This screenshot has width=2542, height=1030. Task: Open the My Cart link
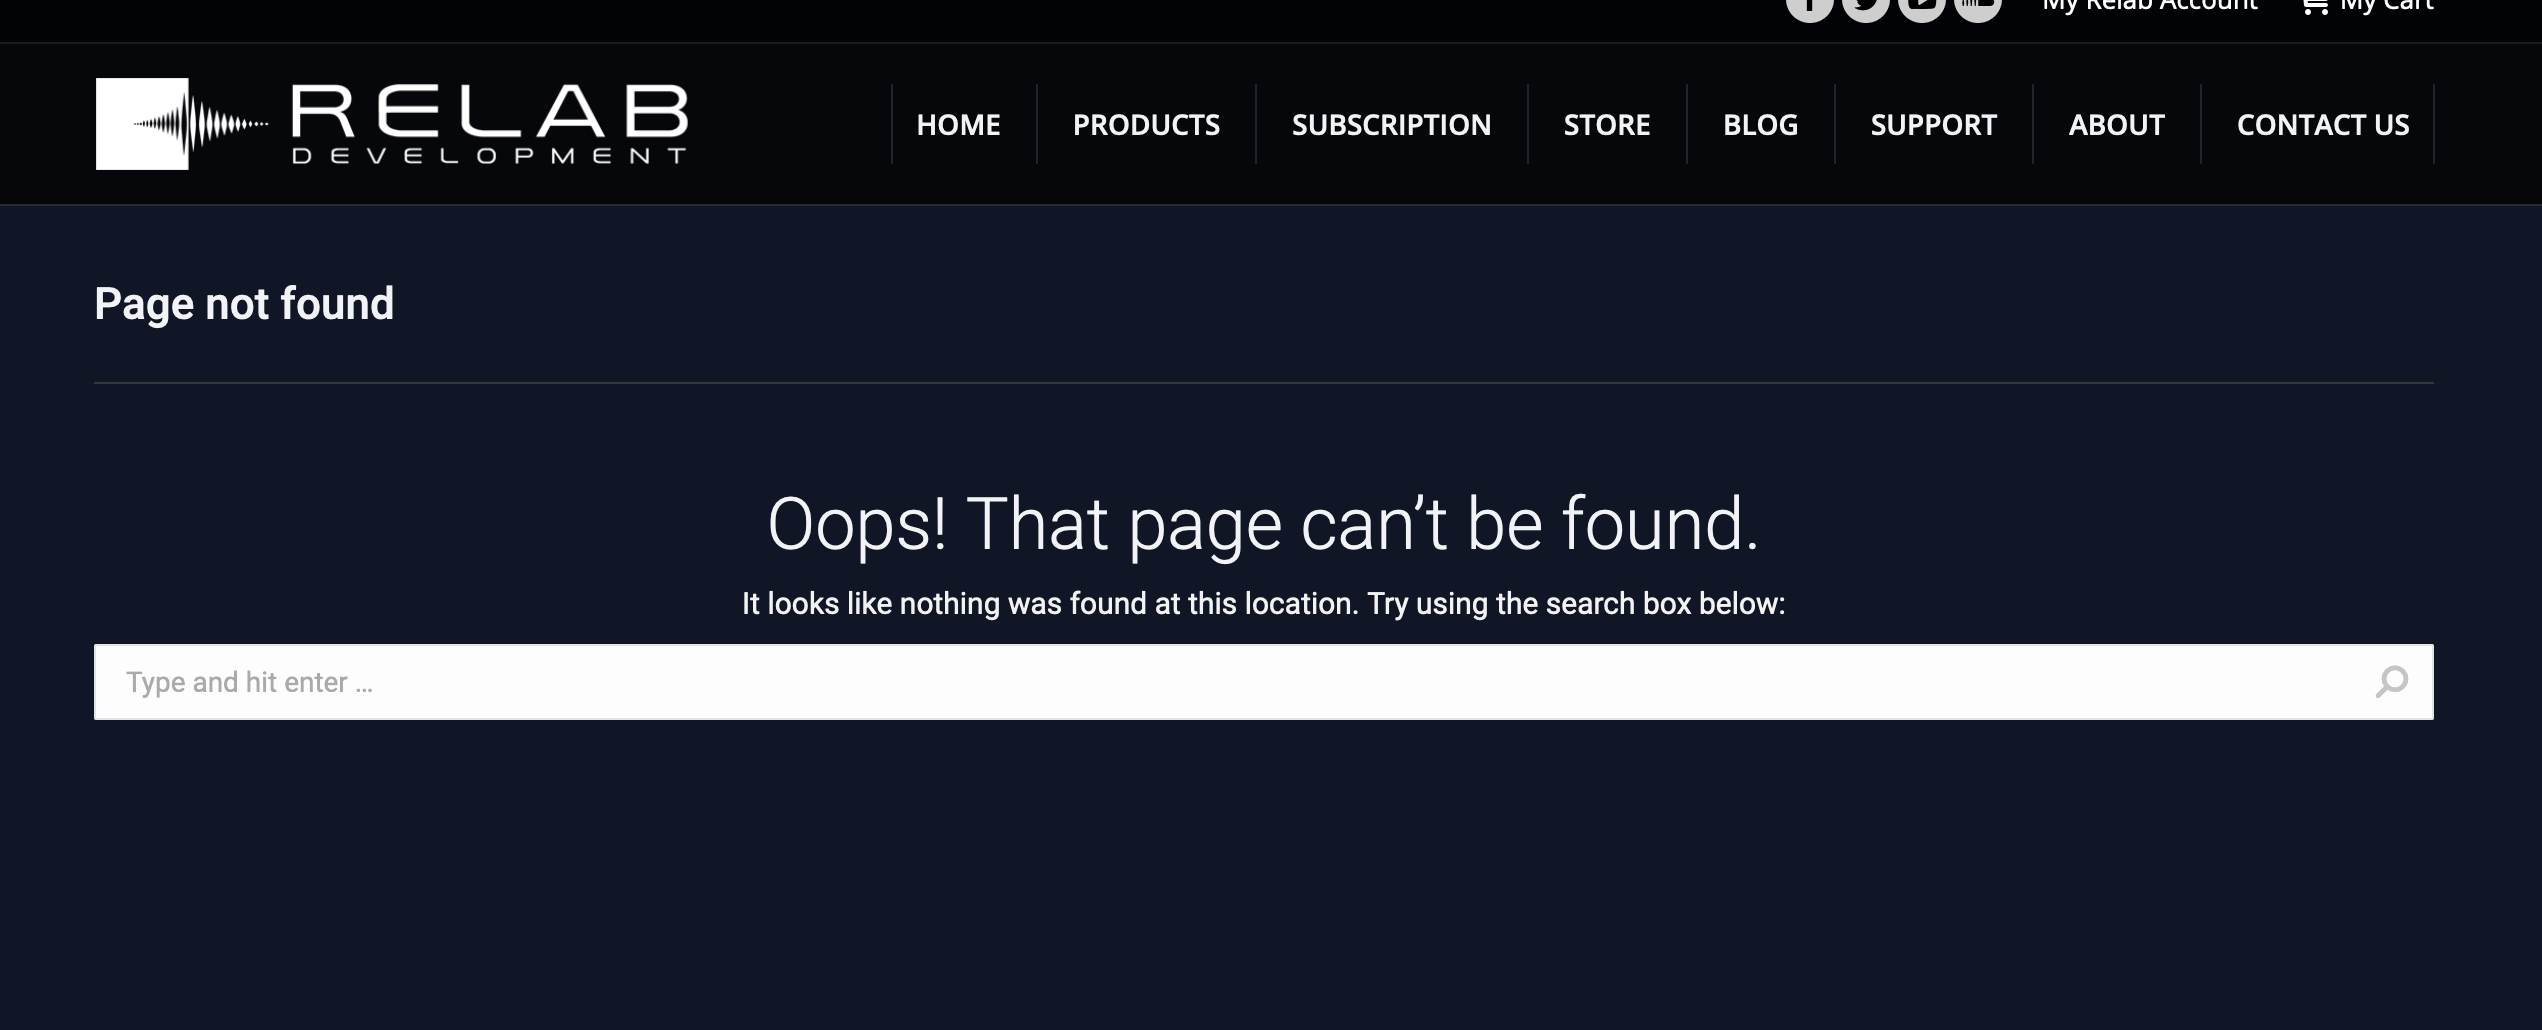(x=2386, y=5)
